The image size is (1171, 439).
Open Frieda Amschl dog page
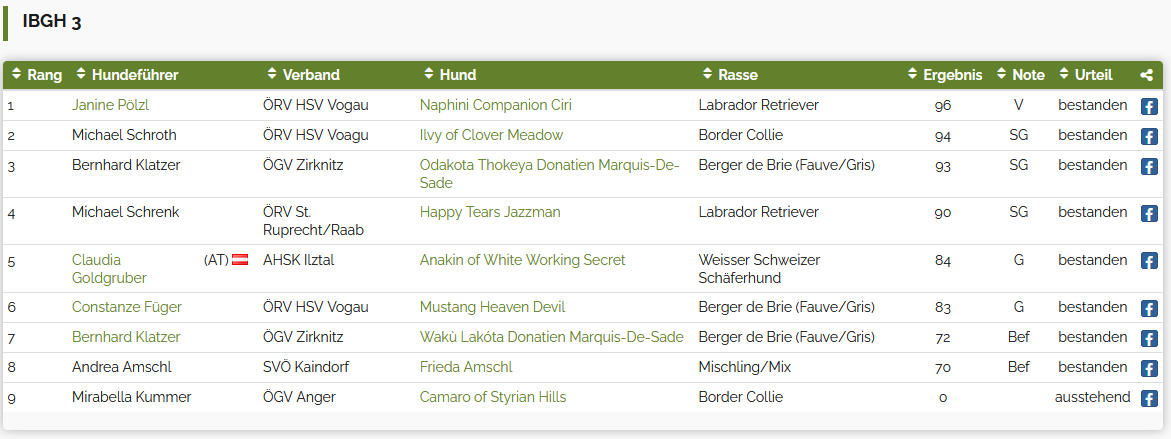[466, 367]
